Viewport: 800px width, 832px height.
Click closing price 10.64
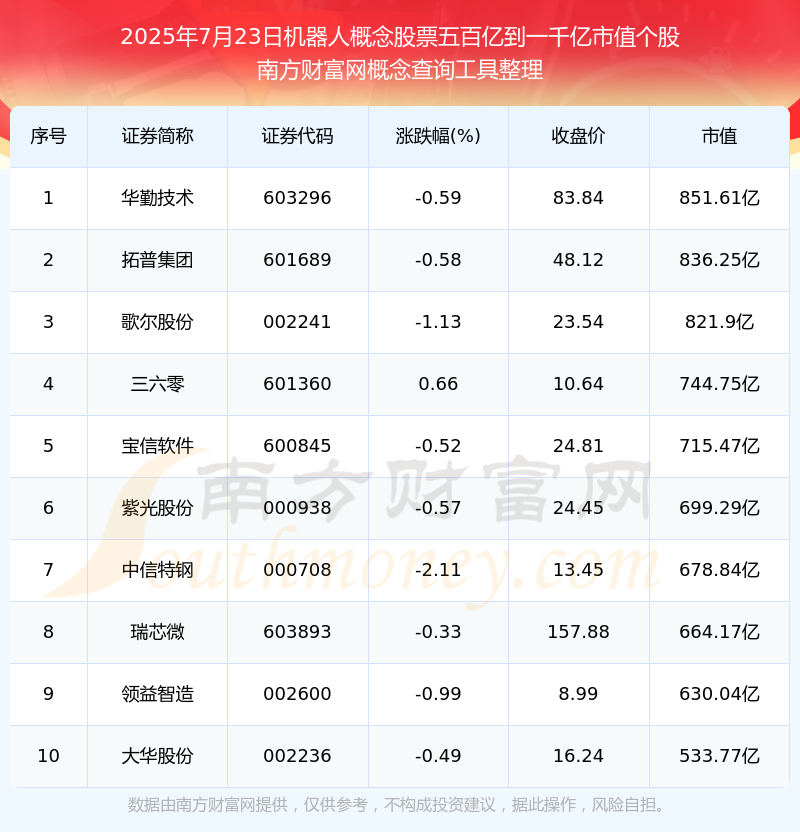(578, 384)
